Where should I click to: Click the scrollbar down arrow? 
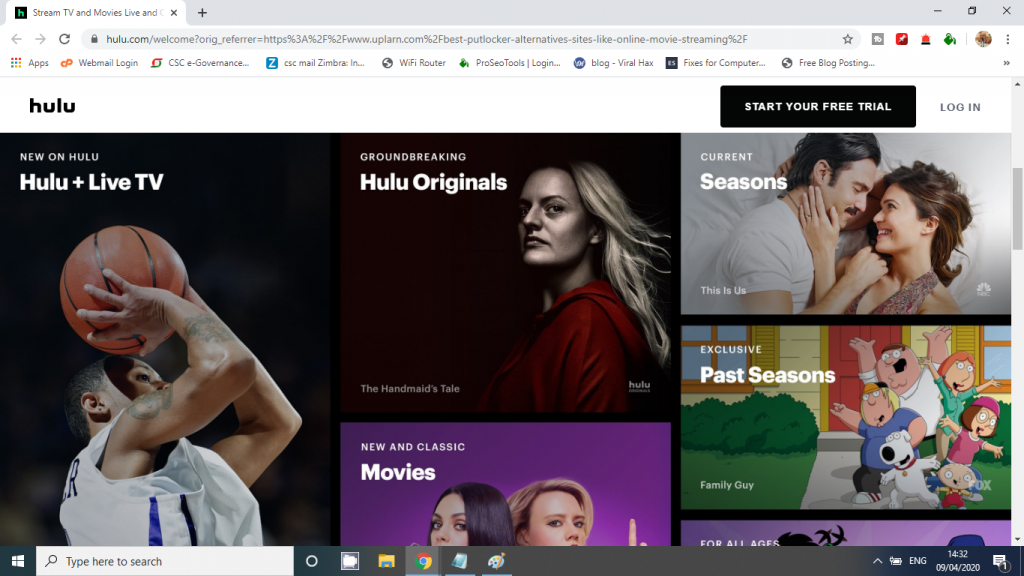[x=1017, y=540]
